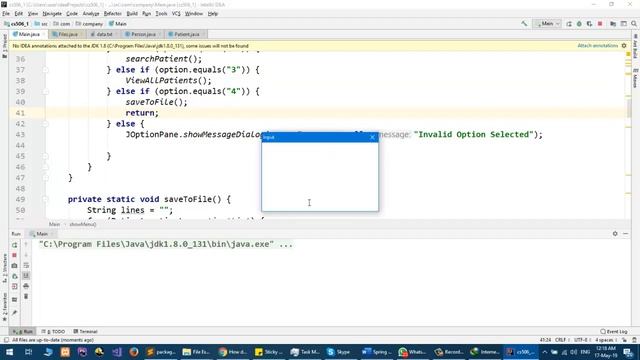
Task: Click the camera dump threads icon
Action: [x=15, y=266]
